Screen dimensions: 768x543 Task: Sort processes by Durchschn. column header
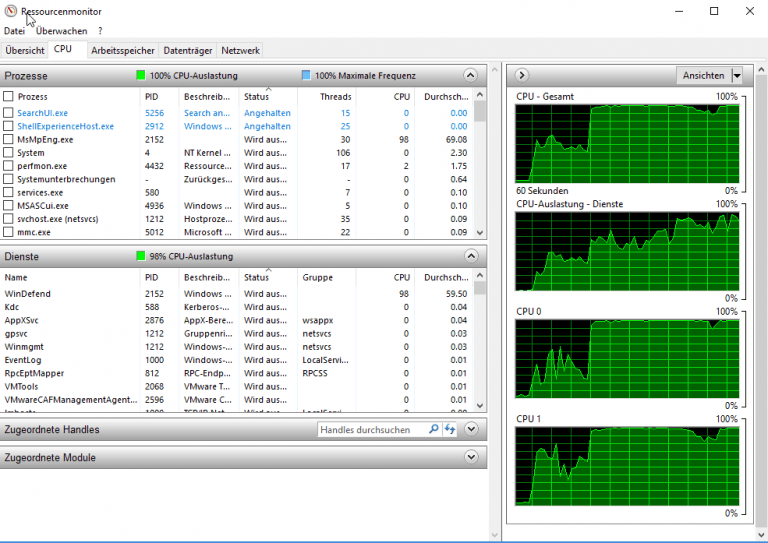[x=444, y=96]
